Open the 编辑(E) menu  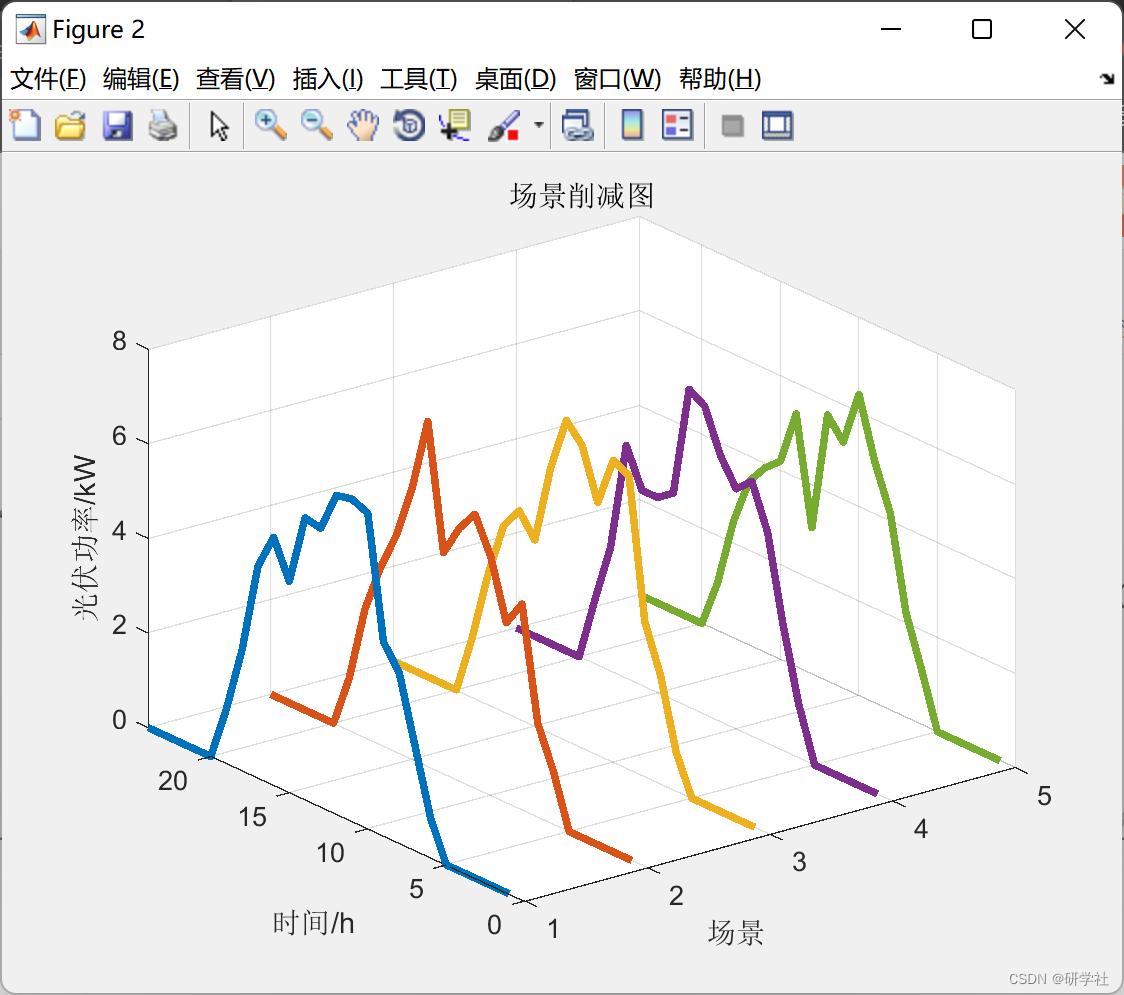pos(141,79)
